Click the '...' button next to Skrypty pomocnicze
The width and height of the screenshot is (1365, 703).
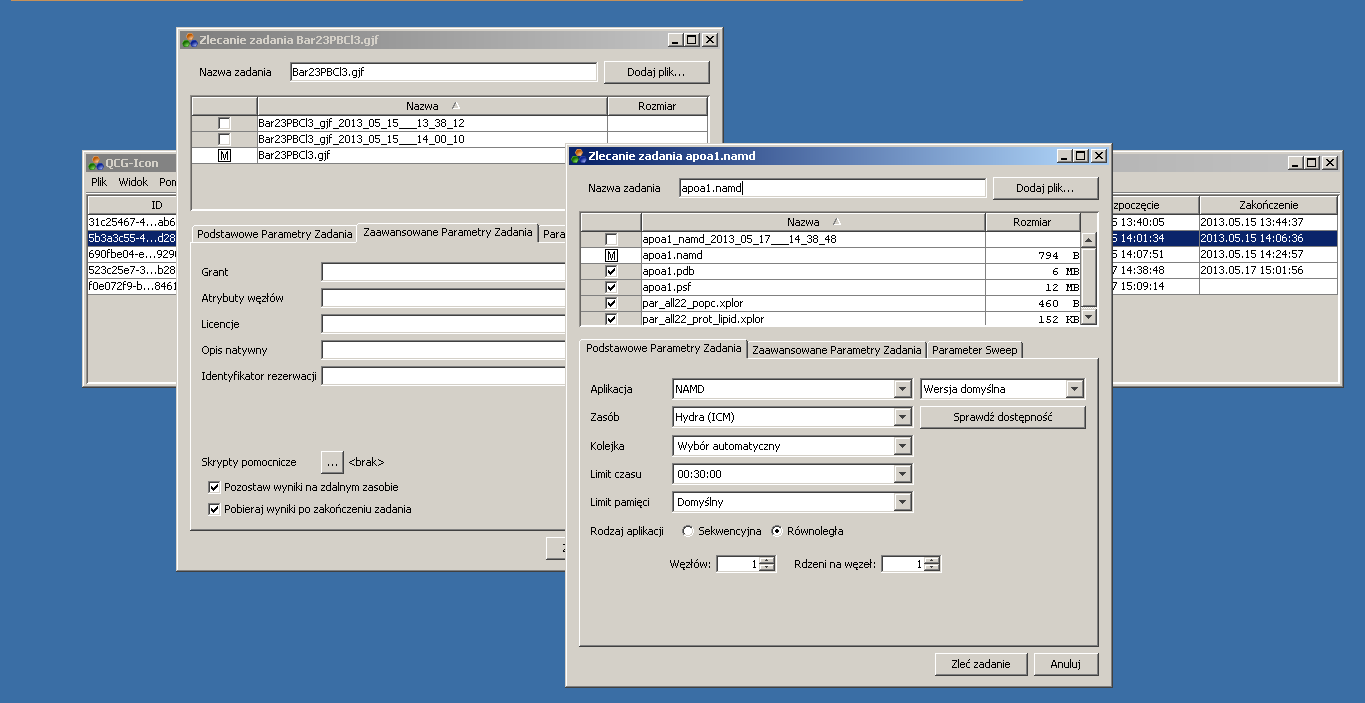332,462
